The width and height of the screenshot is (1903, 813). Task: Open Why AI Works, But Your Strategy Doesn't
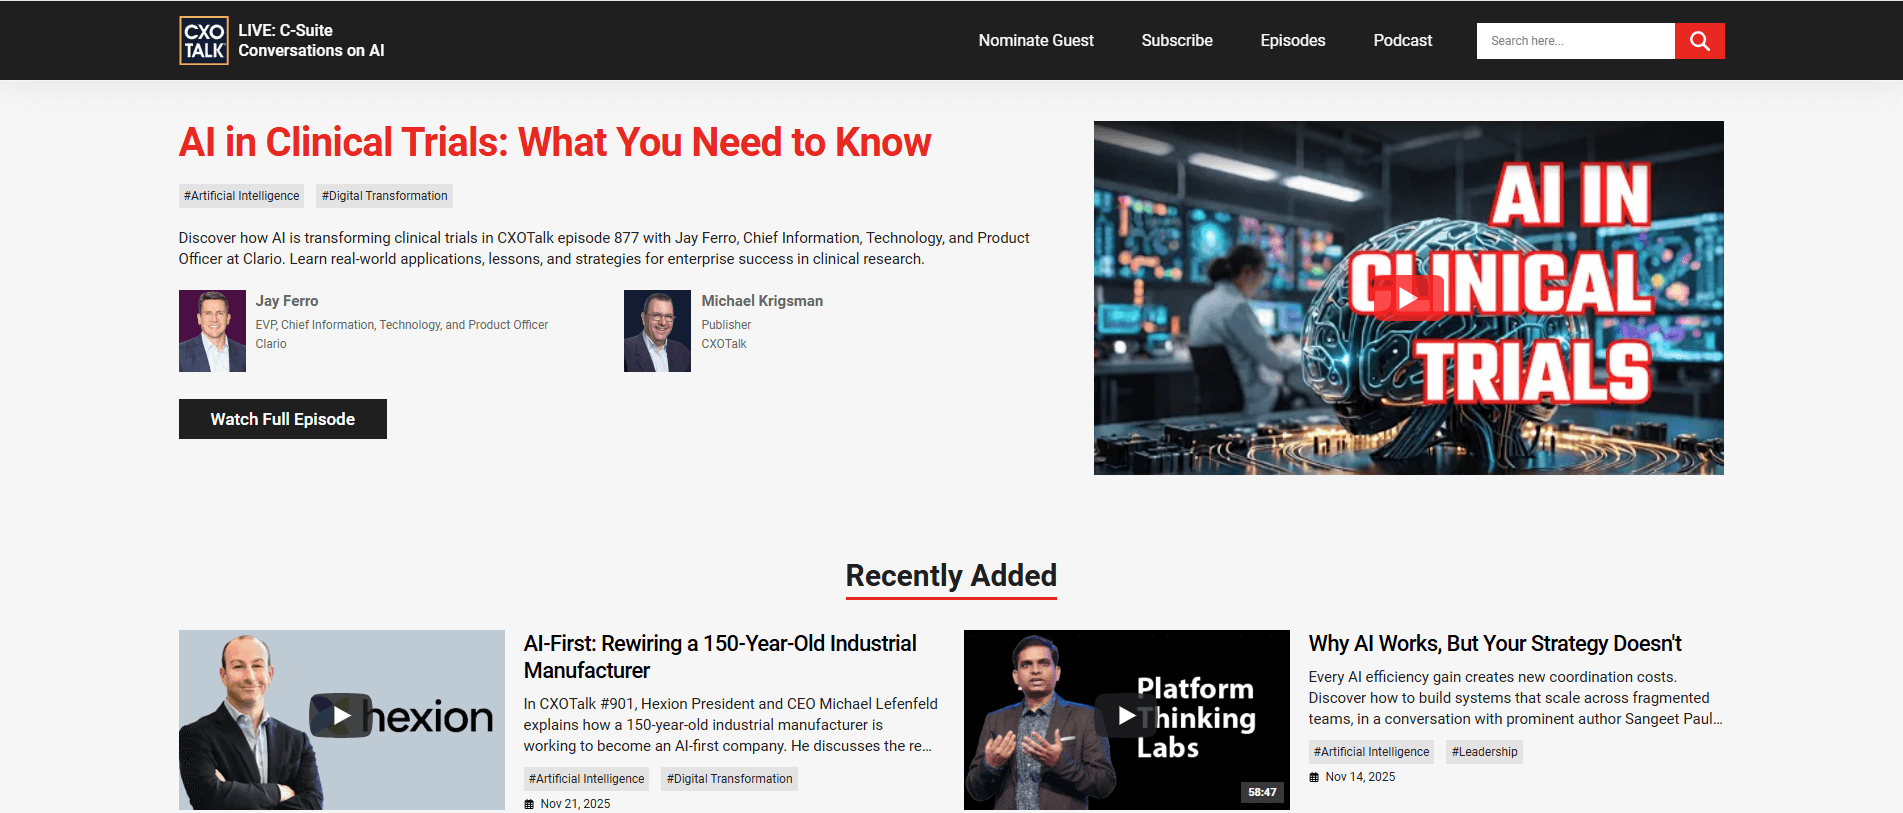pos(1494,644)
